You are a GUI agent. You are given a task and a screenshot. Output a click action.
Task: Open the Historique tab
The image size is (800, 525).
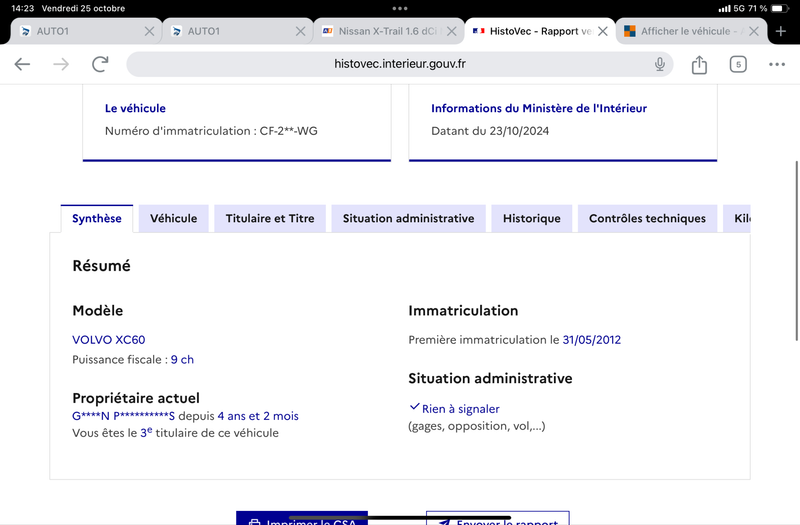(532, 218)
